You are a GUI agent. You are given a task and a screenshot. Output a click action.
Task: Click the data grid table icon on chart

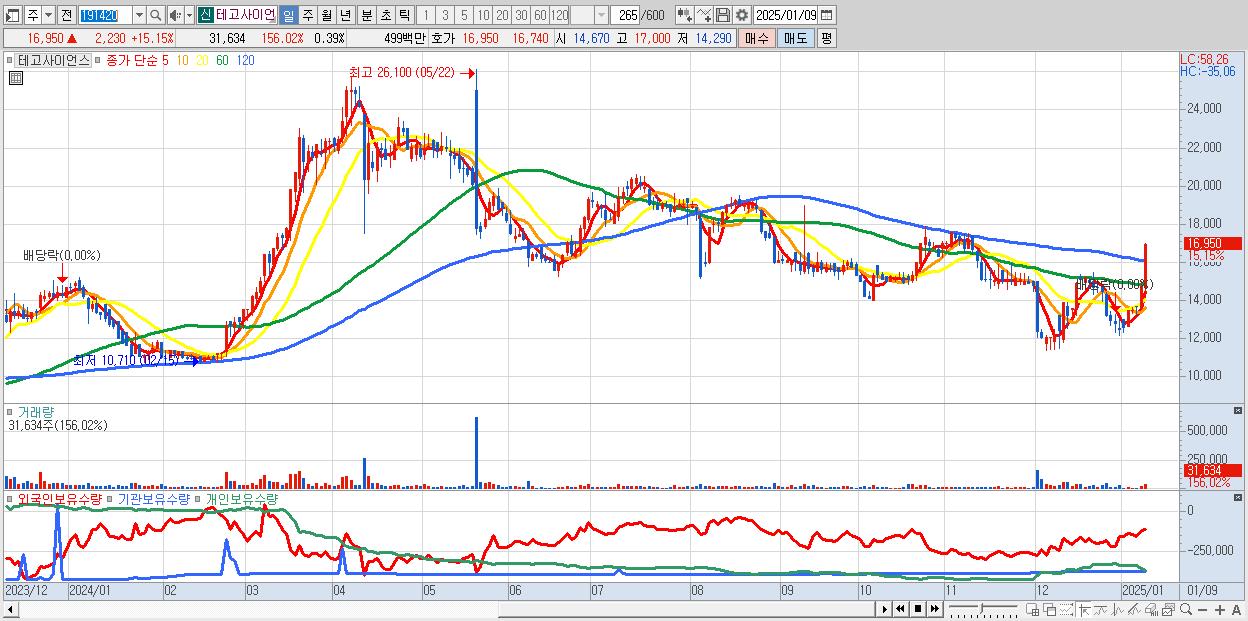coord(16,78)
